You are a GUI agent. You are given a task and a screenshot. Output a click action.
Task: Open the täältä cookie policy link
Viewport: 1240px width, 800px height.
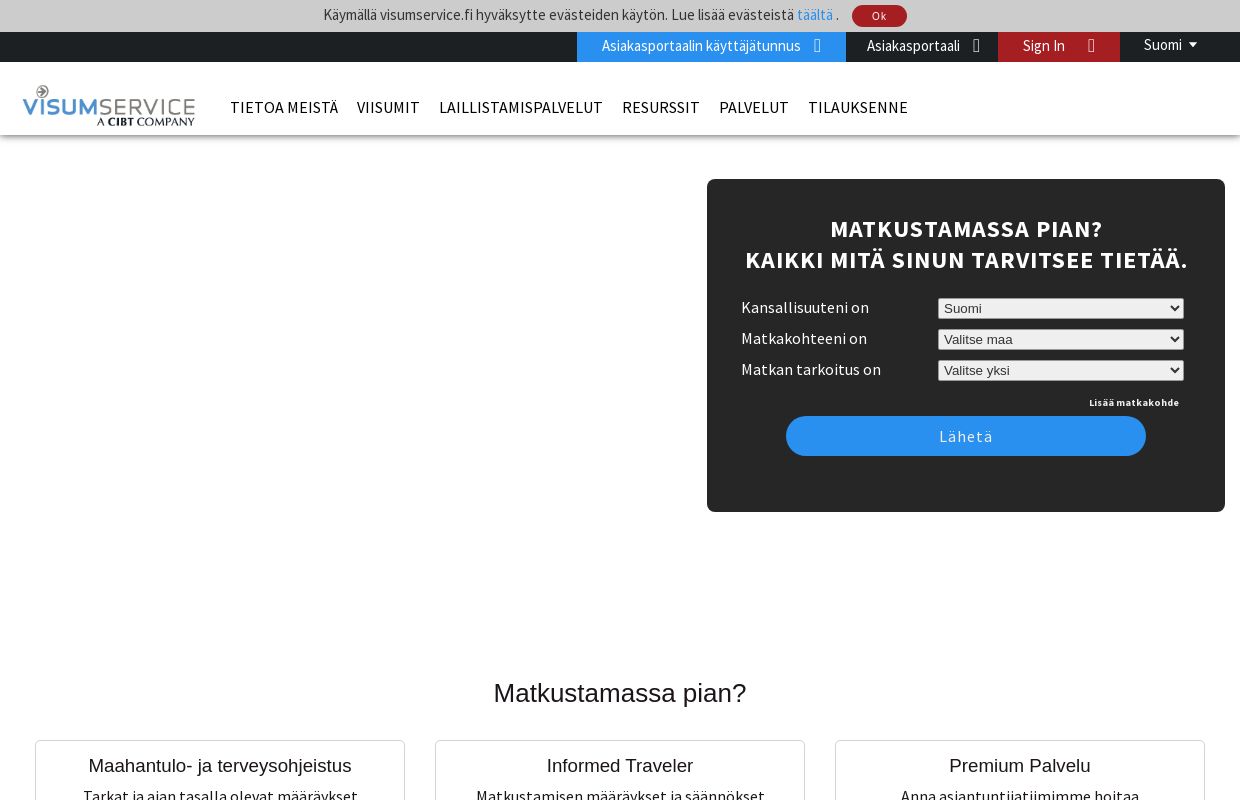[x=814, y=15]
